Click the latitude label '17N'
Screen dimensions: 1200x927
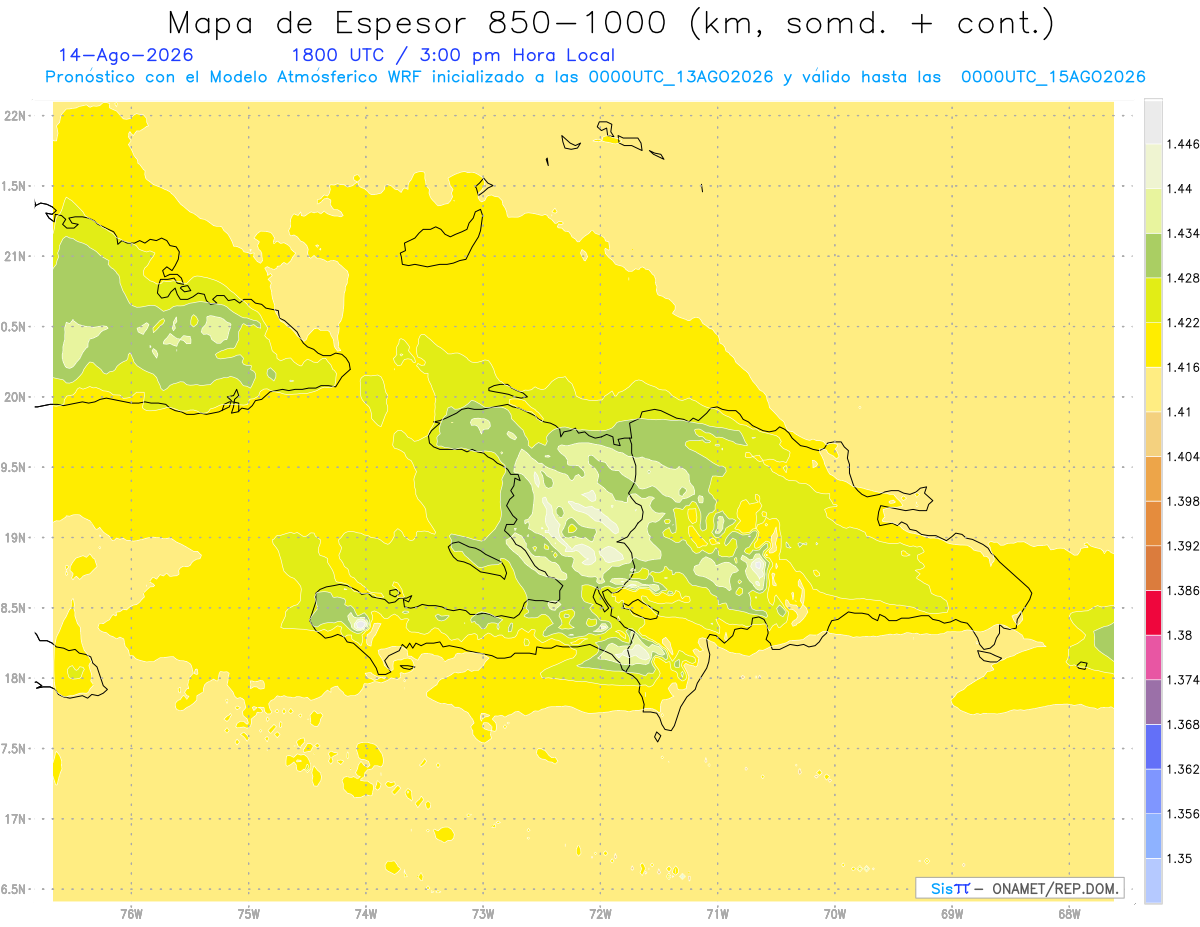click(x=14, y=819)
